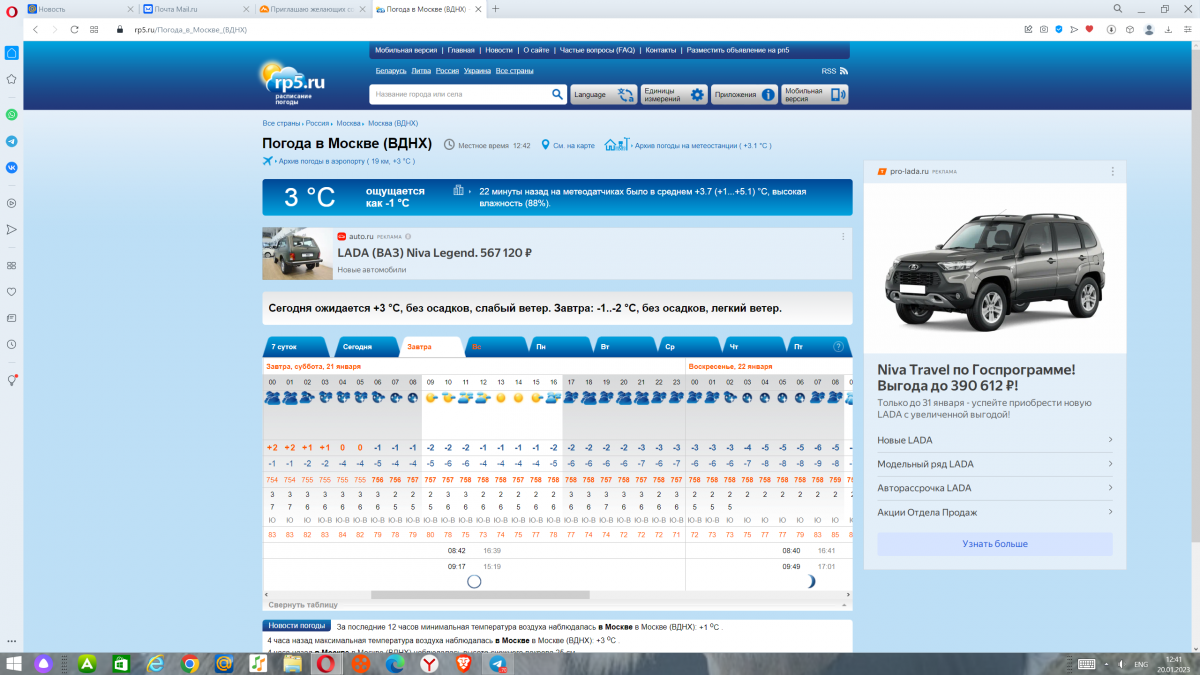Open Архив погоды в аэропорту link
The width and height of the screenshot is (1200, 675).
pos(346,161)
